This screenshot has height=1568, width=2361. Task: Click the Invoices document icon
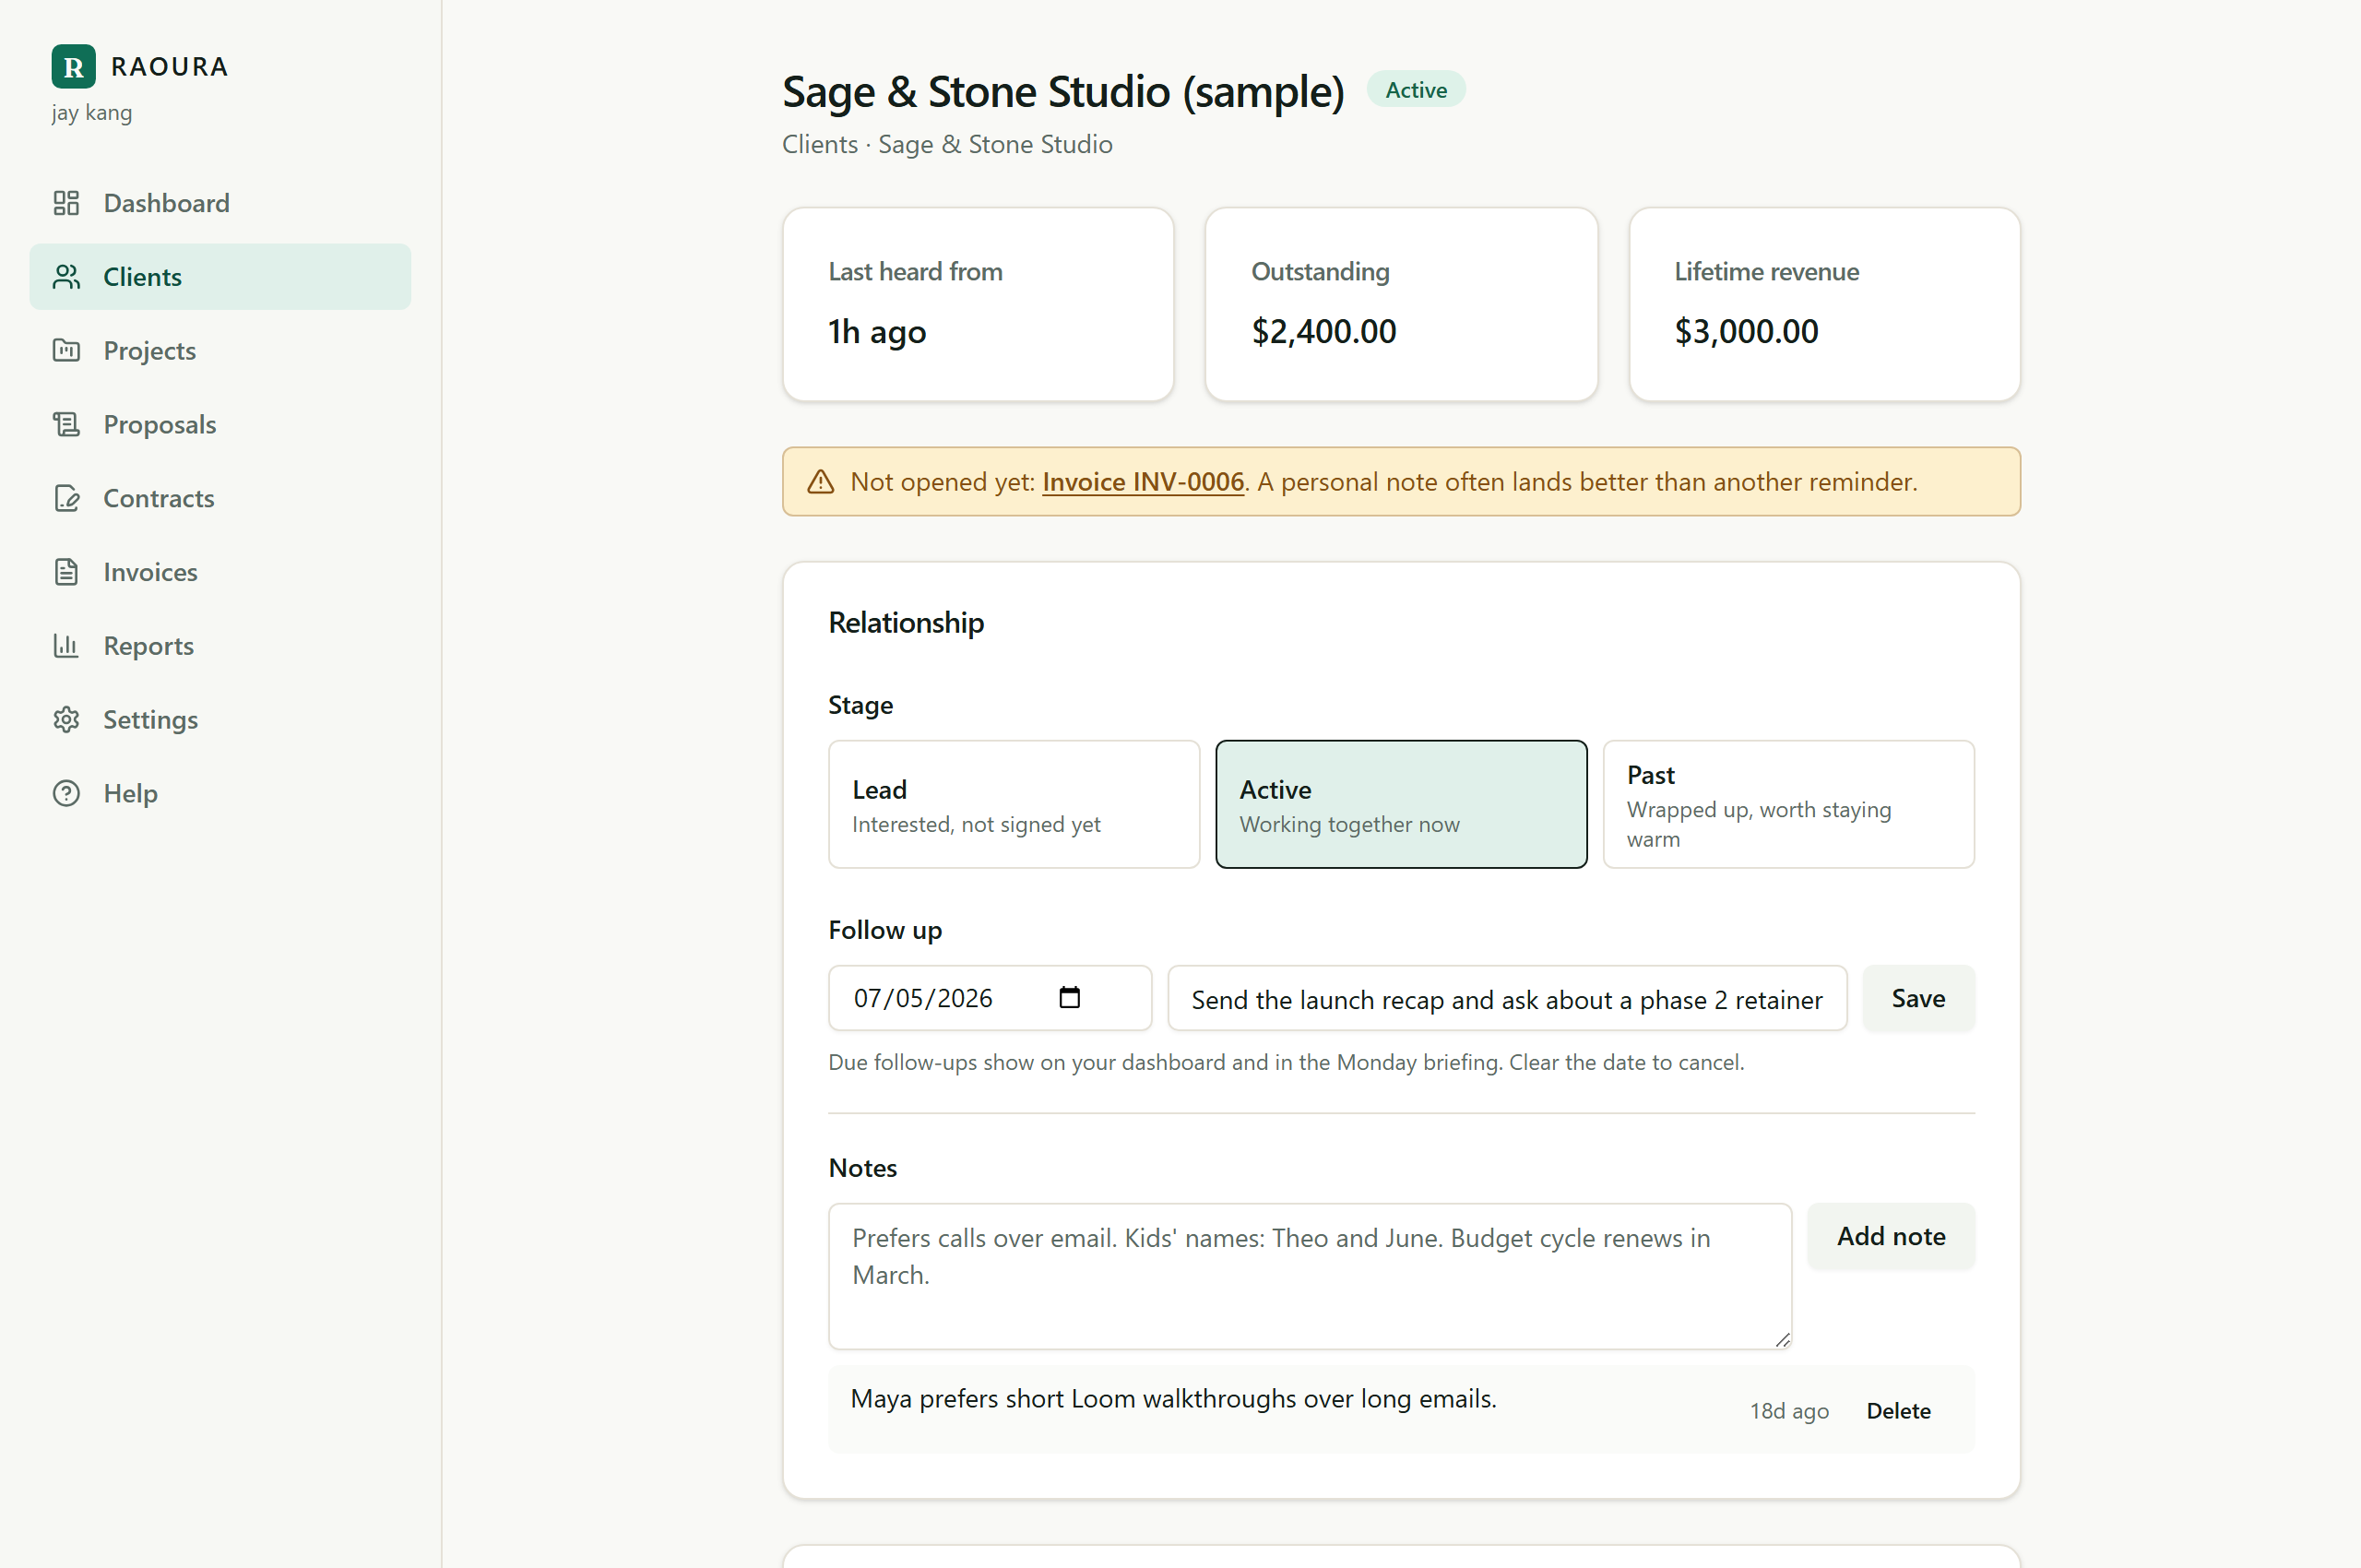coord(66,572)
